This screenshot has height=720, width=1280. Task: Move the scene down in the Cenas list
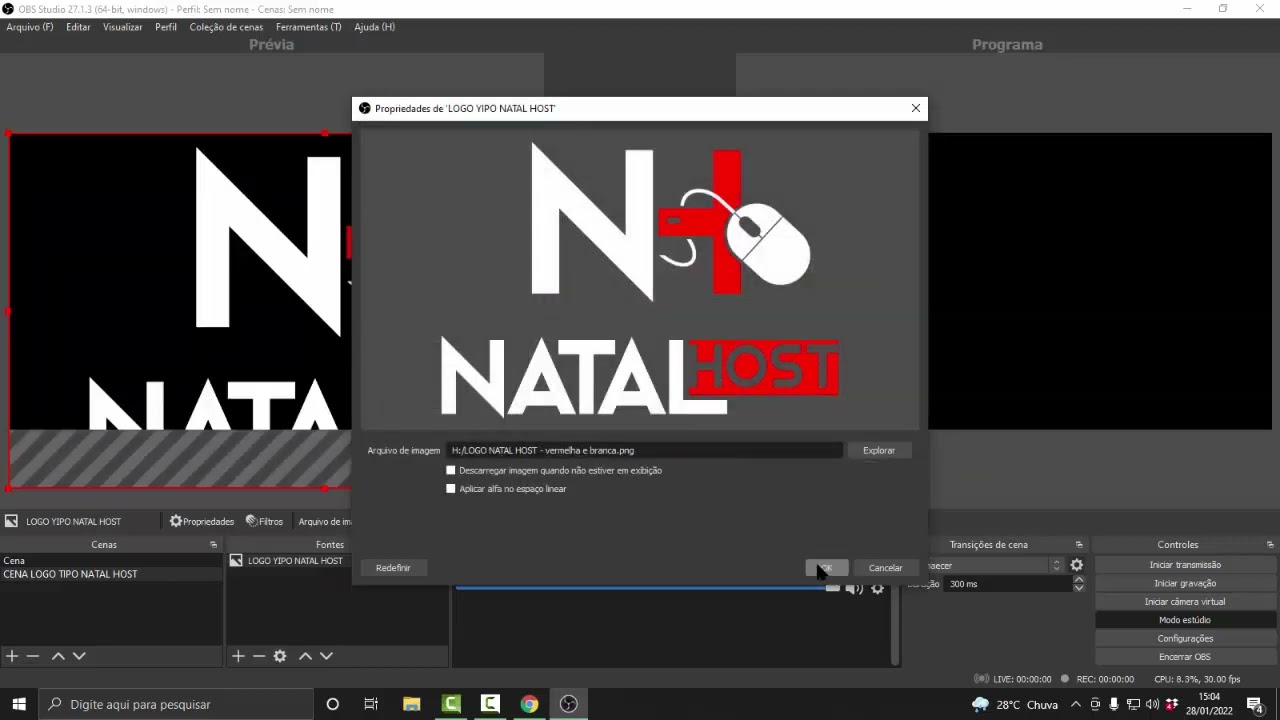[x=79, y=656]
